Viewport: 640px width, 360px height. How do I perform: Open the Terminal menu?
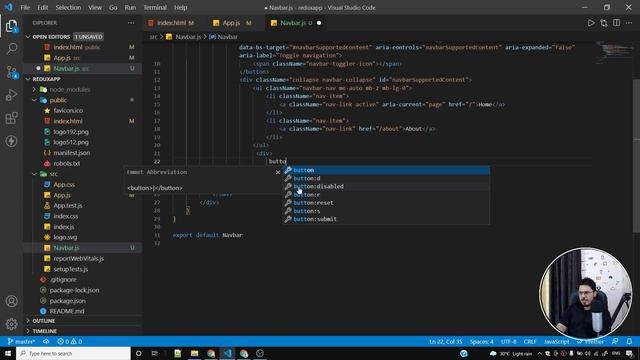pyautogui.click(x=155, y=7)
